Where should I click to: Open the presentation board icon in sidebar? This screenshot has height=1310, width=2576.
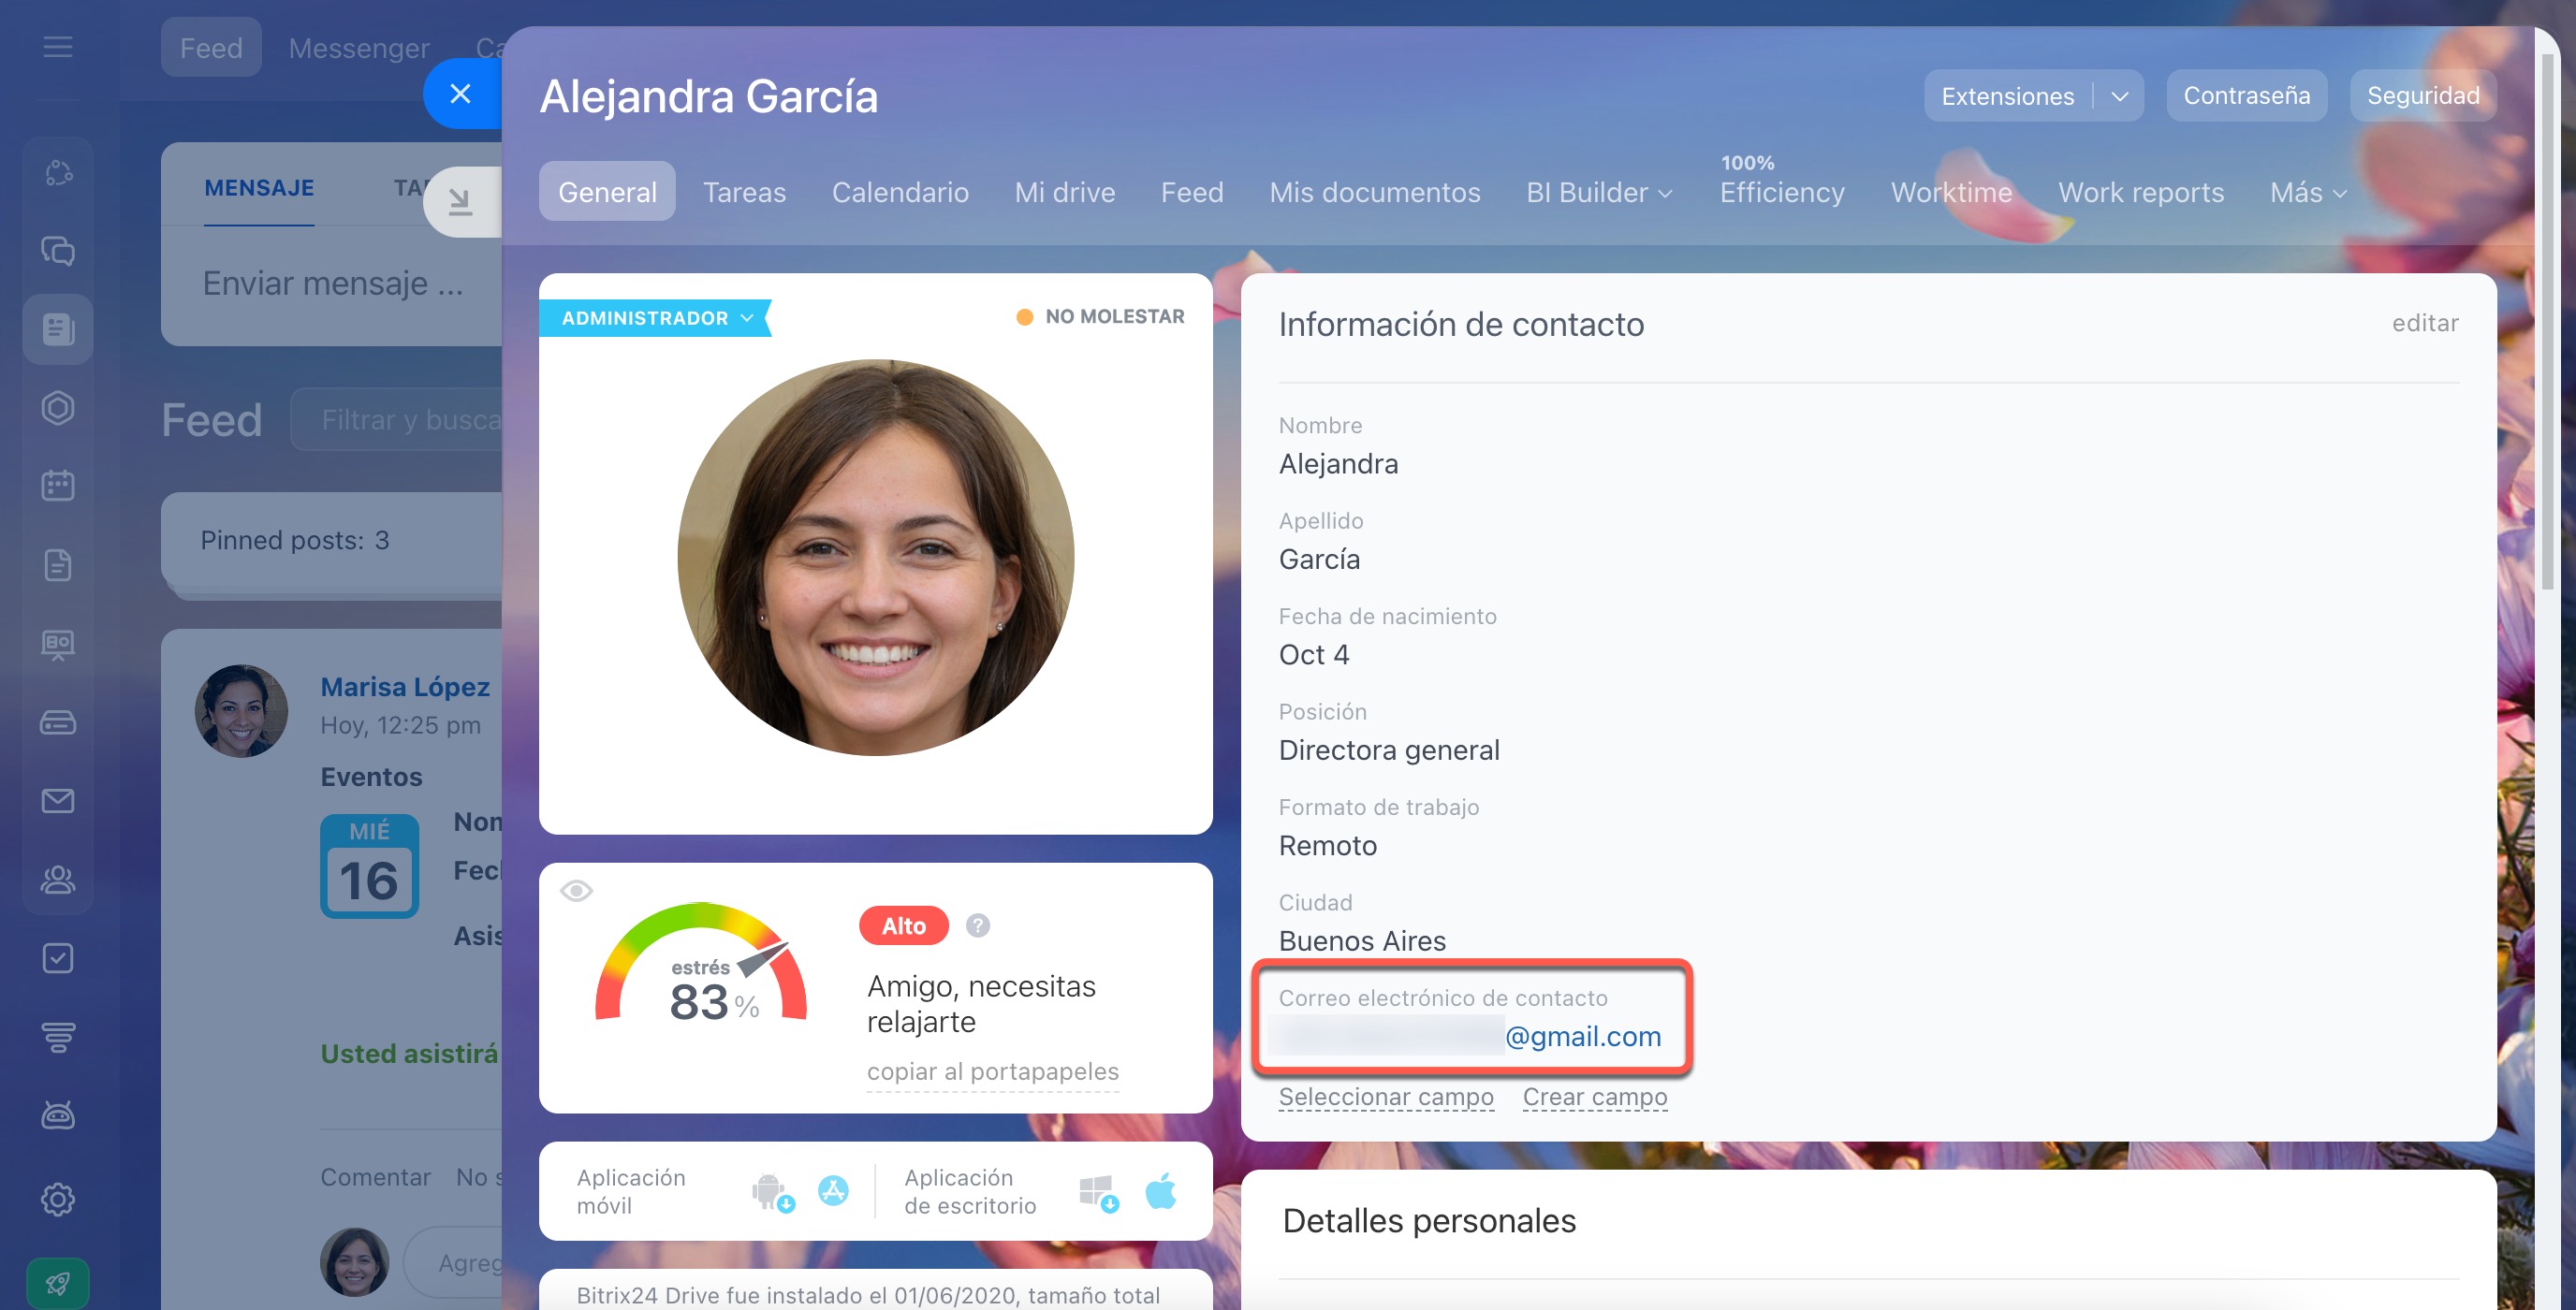[58, 643]
